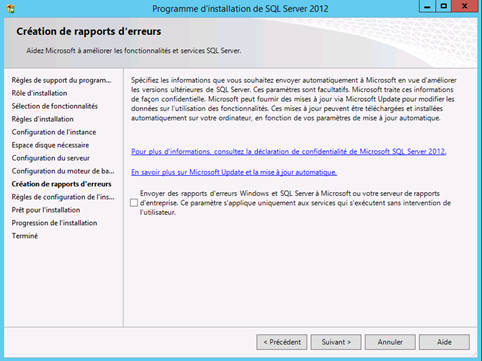The image size is (482, 361).
Task: Click the page heading Création de rapports d'erreurs
Action: [89, 31]
